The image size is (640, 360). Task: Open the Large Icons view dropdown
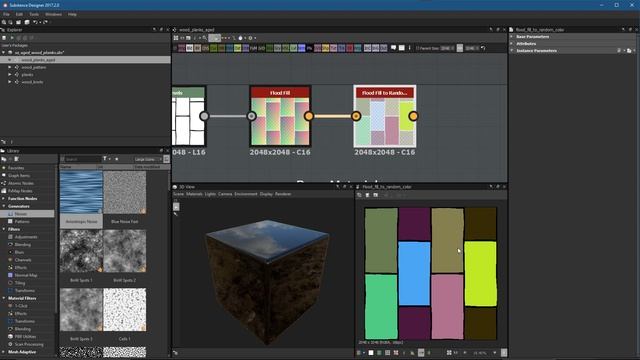(147, 159)
